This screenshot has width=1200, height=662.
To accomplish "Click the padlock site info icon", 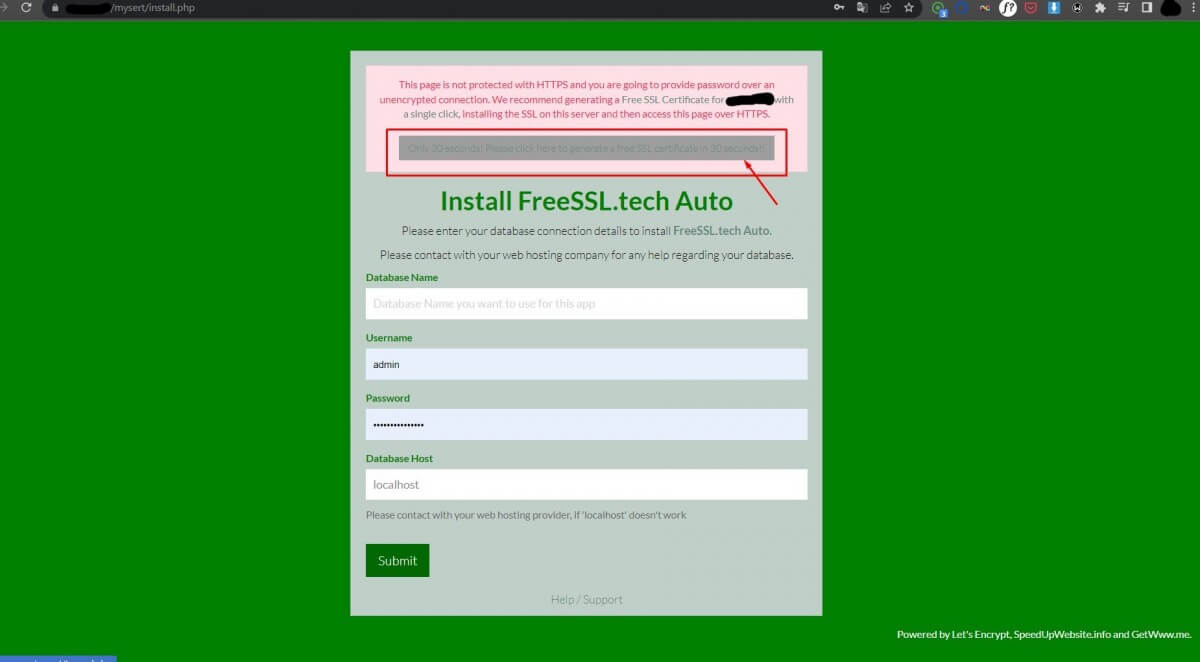I will (x=56, y=8).
